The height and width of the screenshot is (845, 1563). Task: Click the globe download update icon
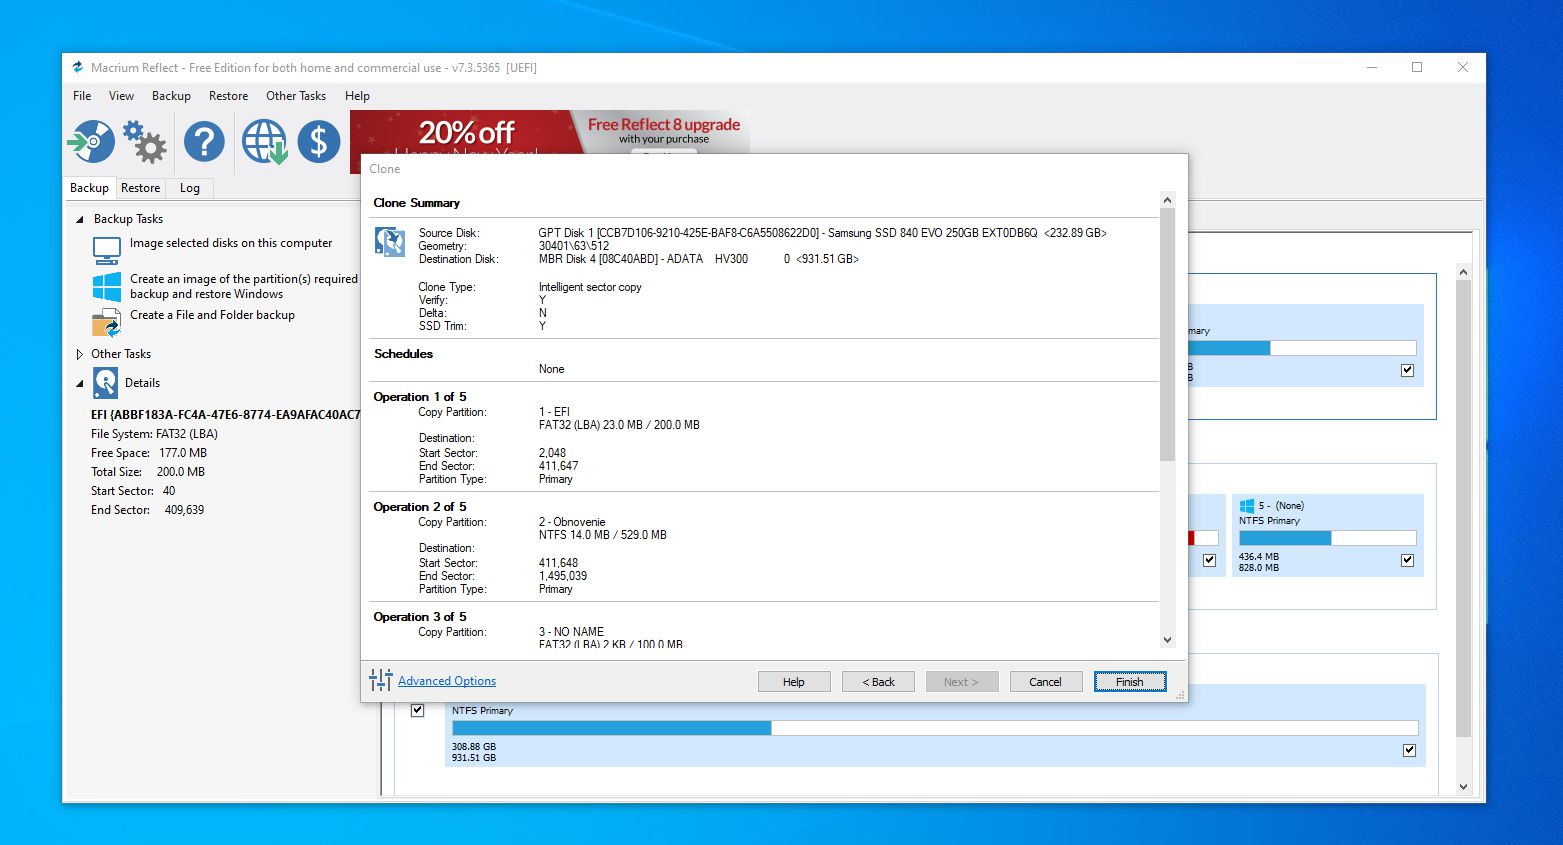point(265,141)
